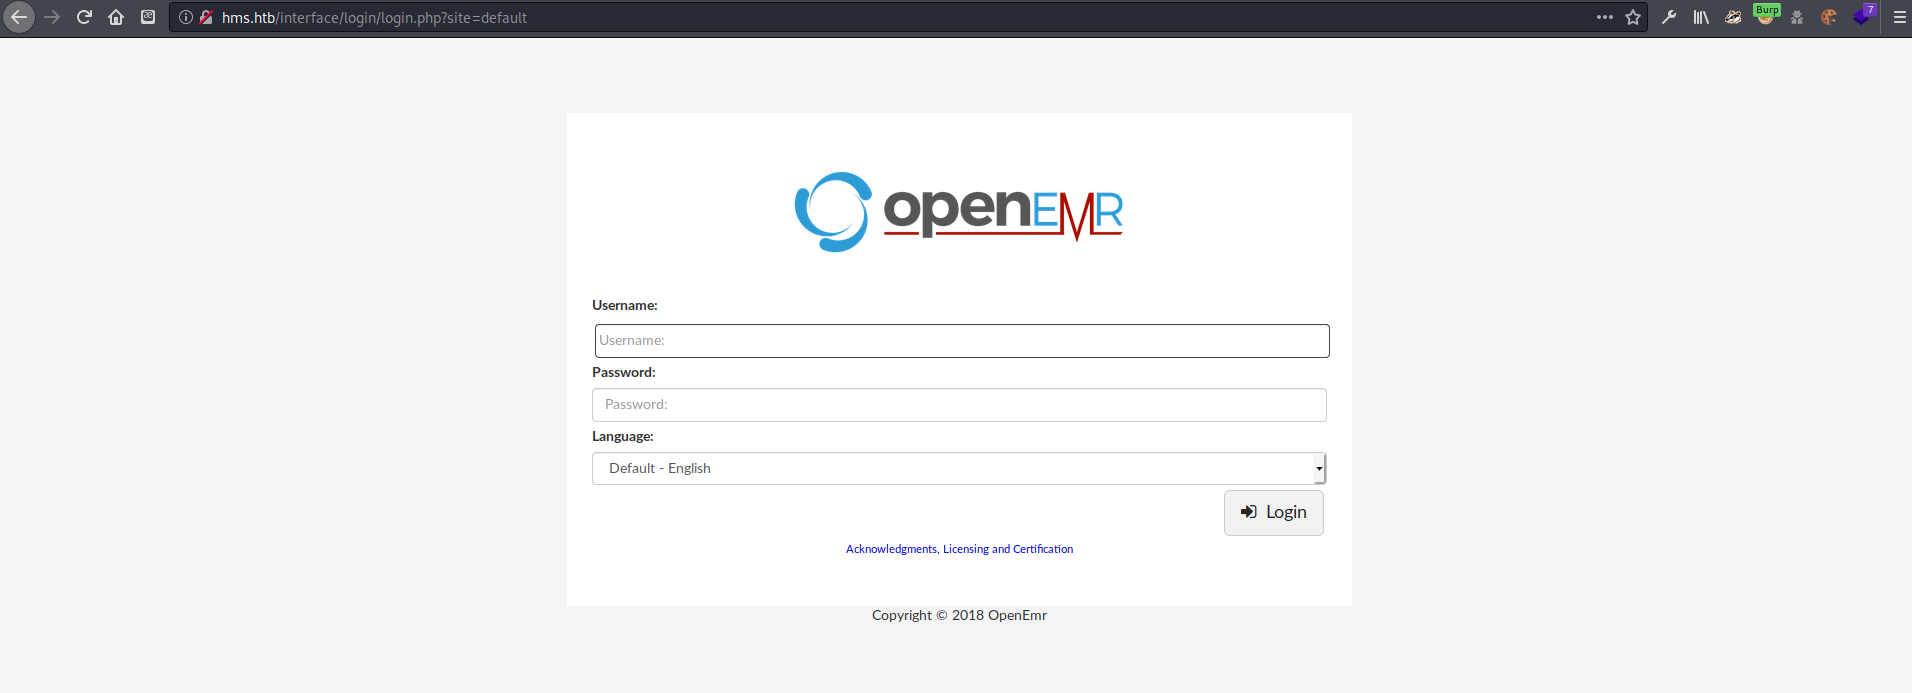Viewport: 1912px width, 693px height.
Task: Open the Library bookshelf icon
Action: click(x=1701, y=17)
